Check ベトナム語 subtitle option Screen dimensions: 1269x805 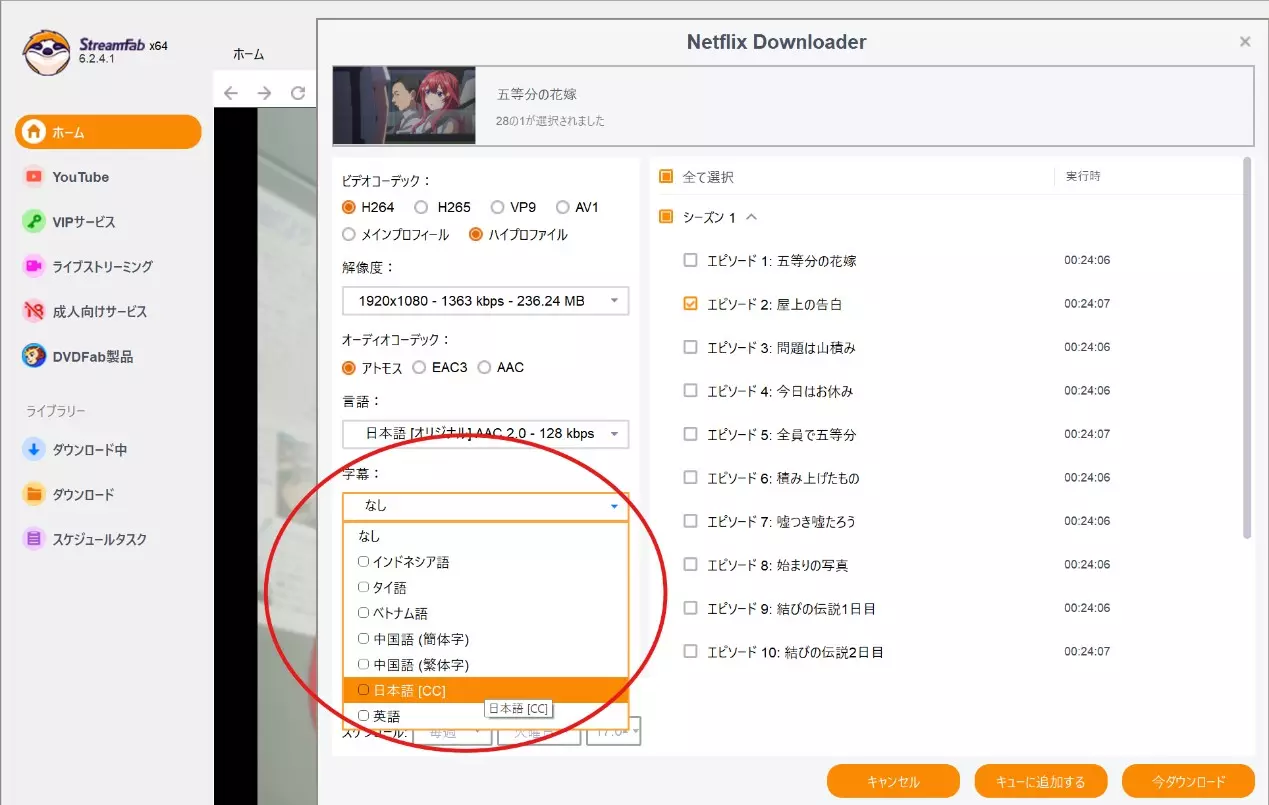pos(364,613)
